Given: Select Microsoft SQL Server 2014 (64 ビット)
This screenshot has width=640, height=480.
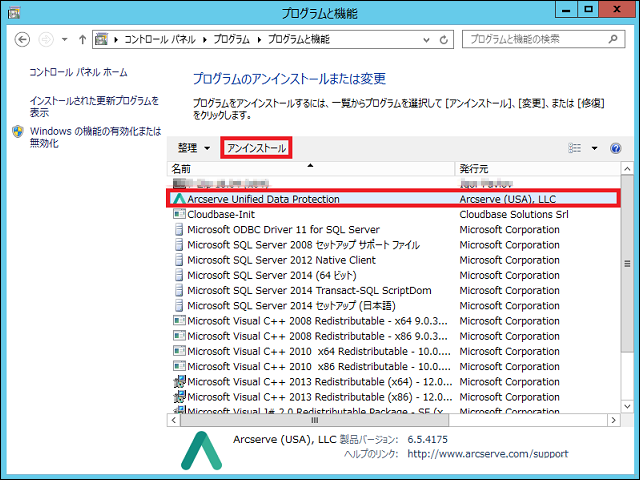Looking at the screenshot, I should coord(271,275).
